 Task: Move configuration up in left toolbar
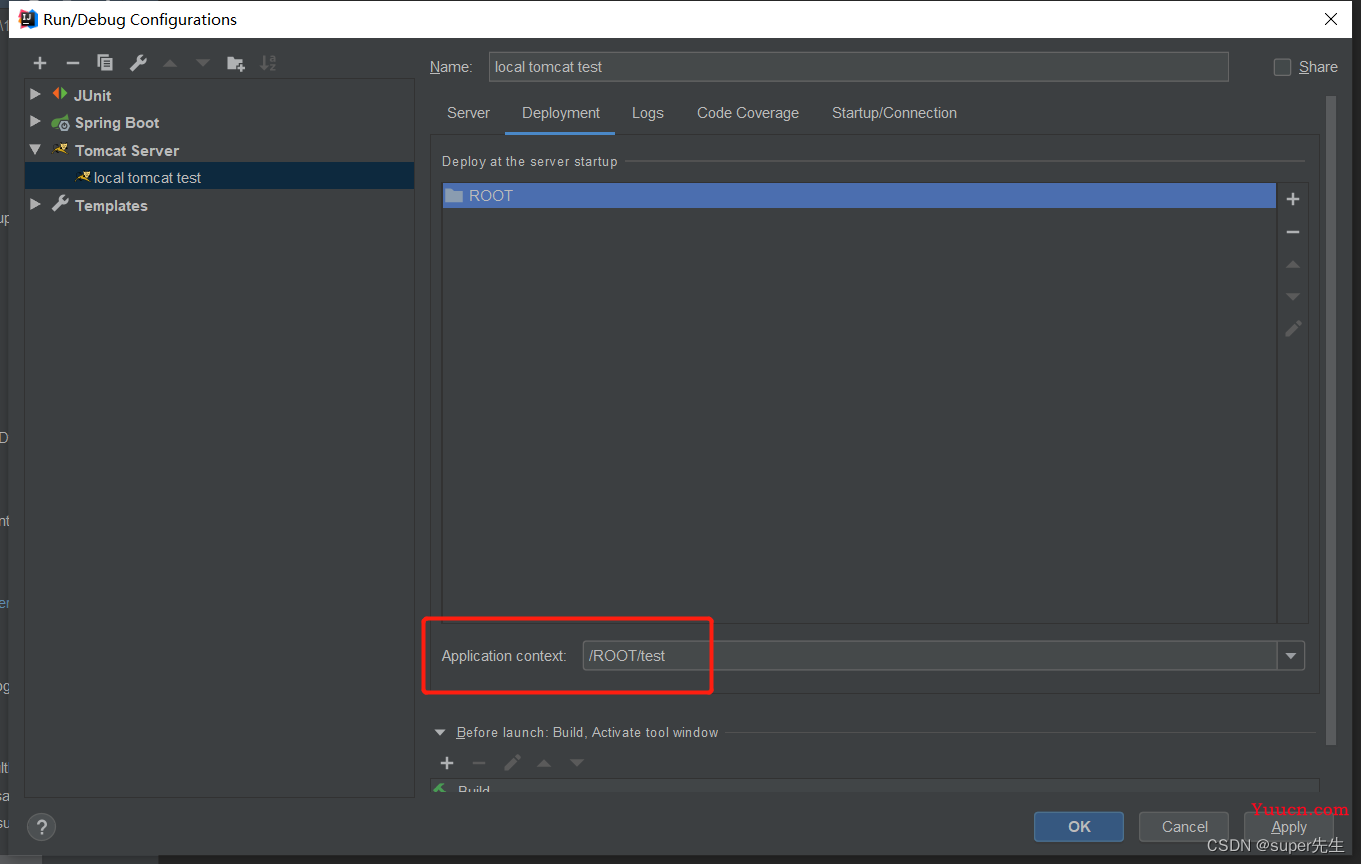(x=170, y=63)
